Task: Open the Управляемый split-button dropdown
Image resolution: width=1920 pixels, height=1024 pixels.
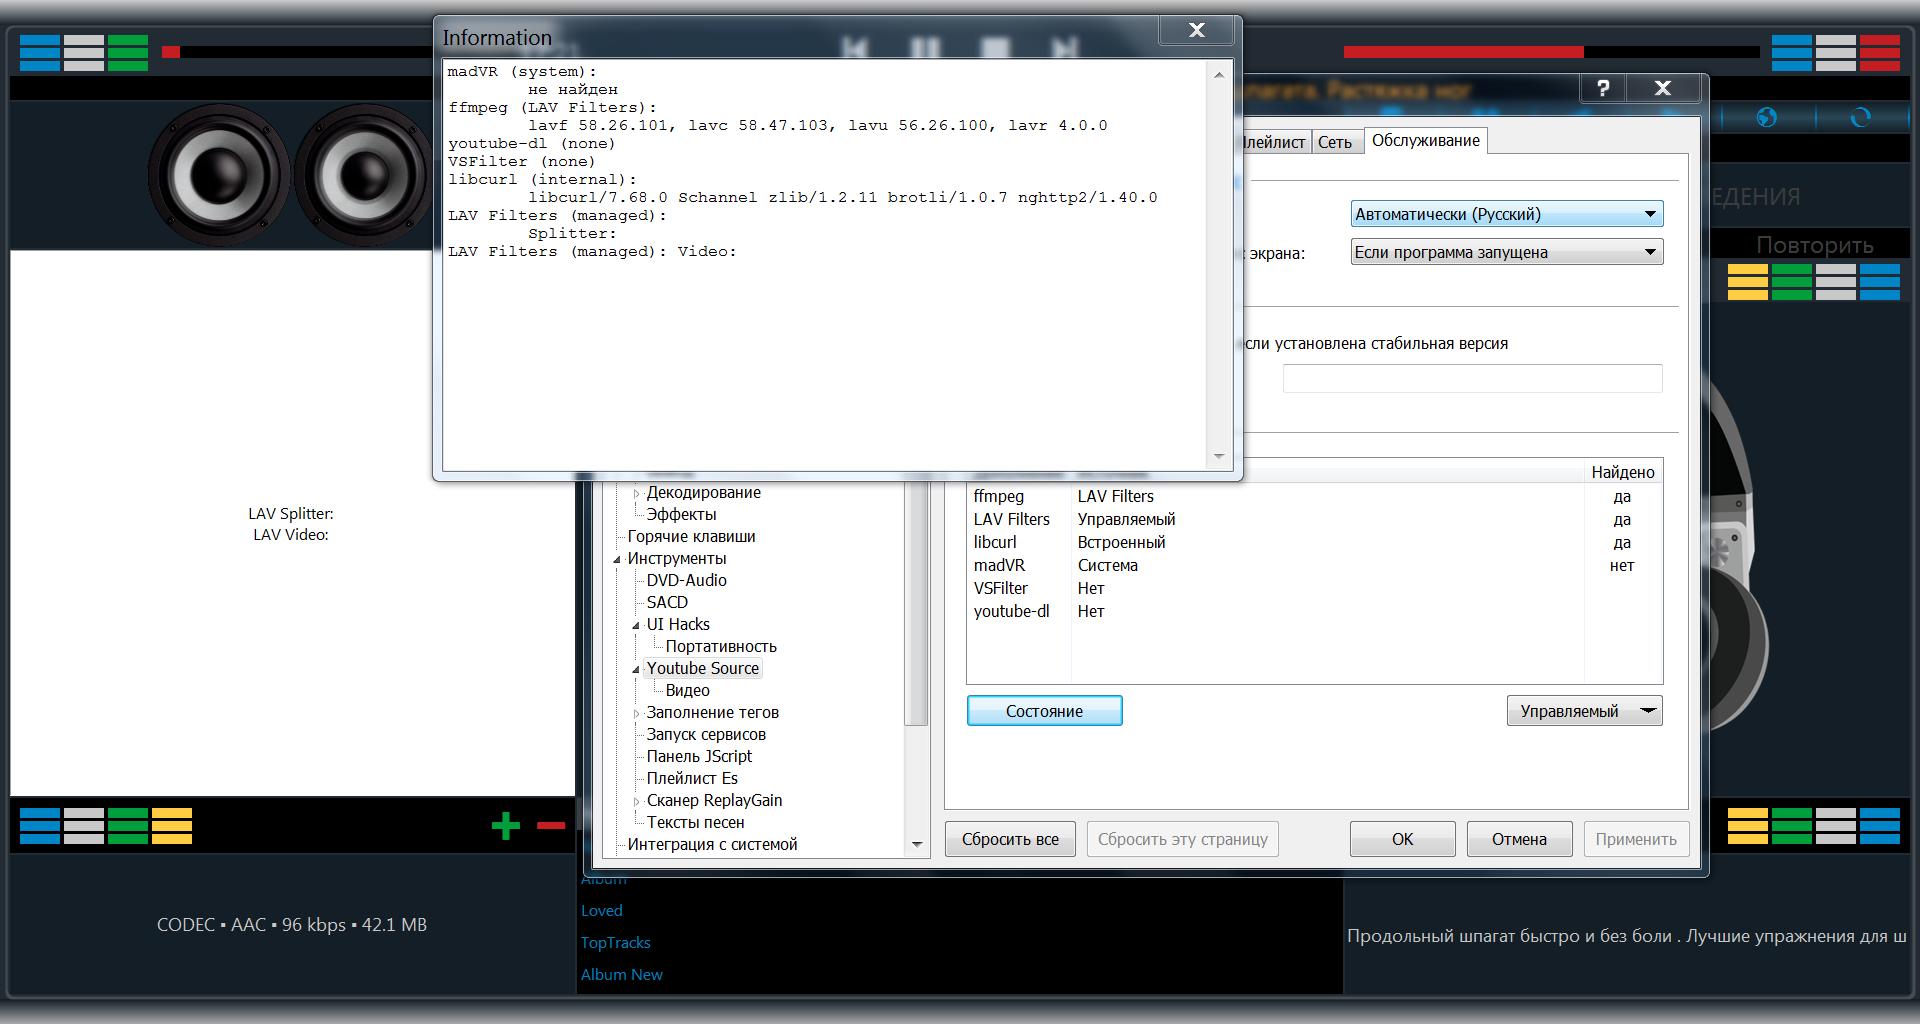Action: (1648, 711)
